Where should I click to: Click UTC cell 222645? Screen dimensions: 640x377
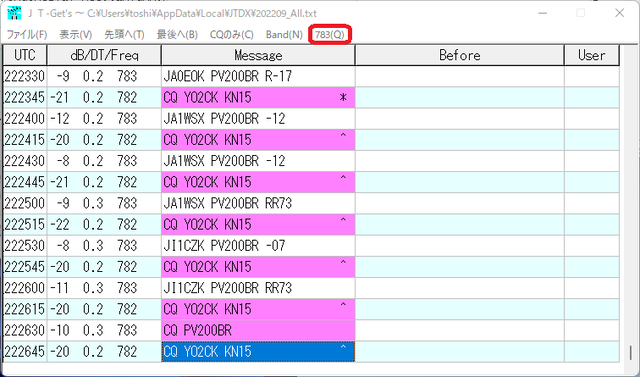25,352
